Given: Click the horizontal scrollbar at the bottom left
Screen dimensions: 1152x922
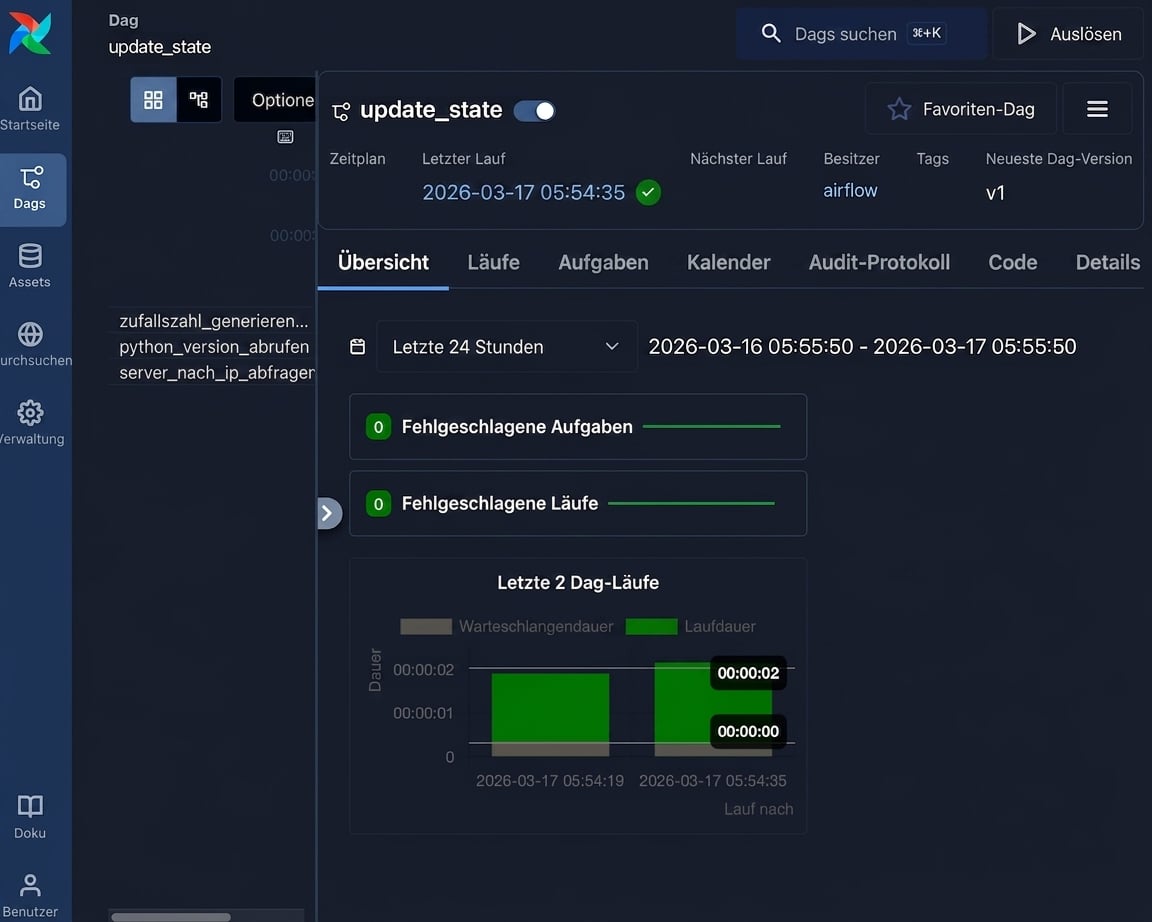Looking at the screenshot, I should pos(170,917).
